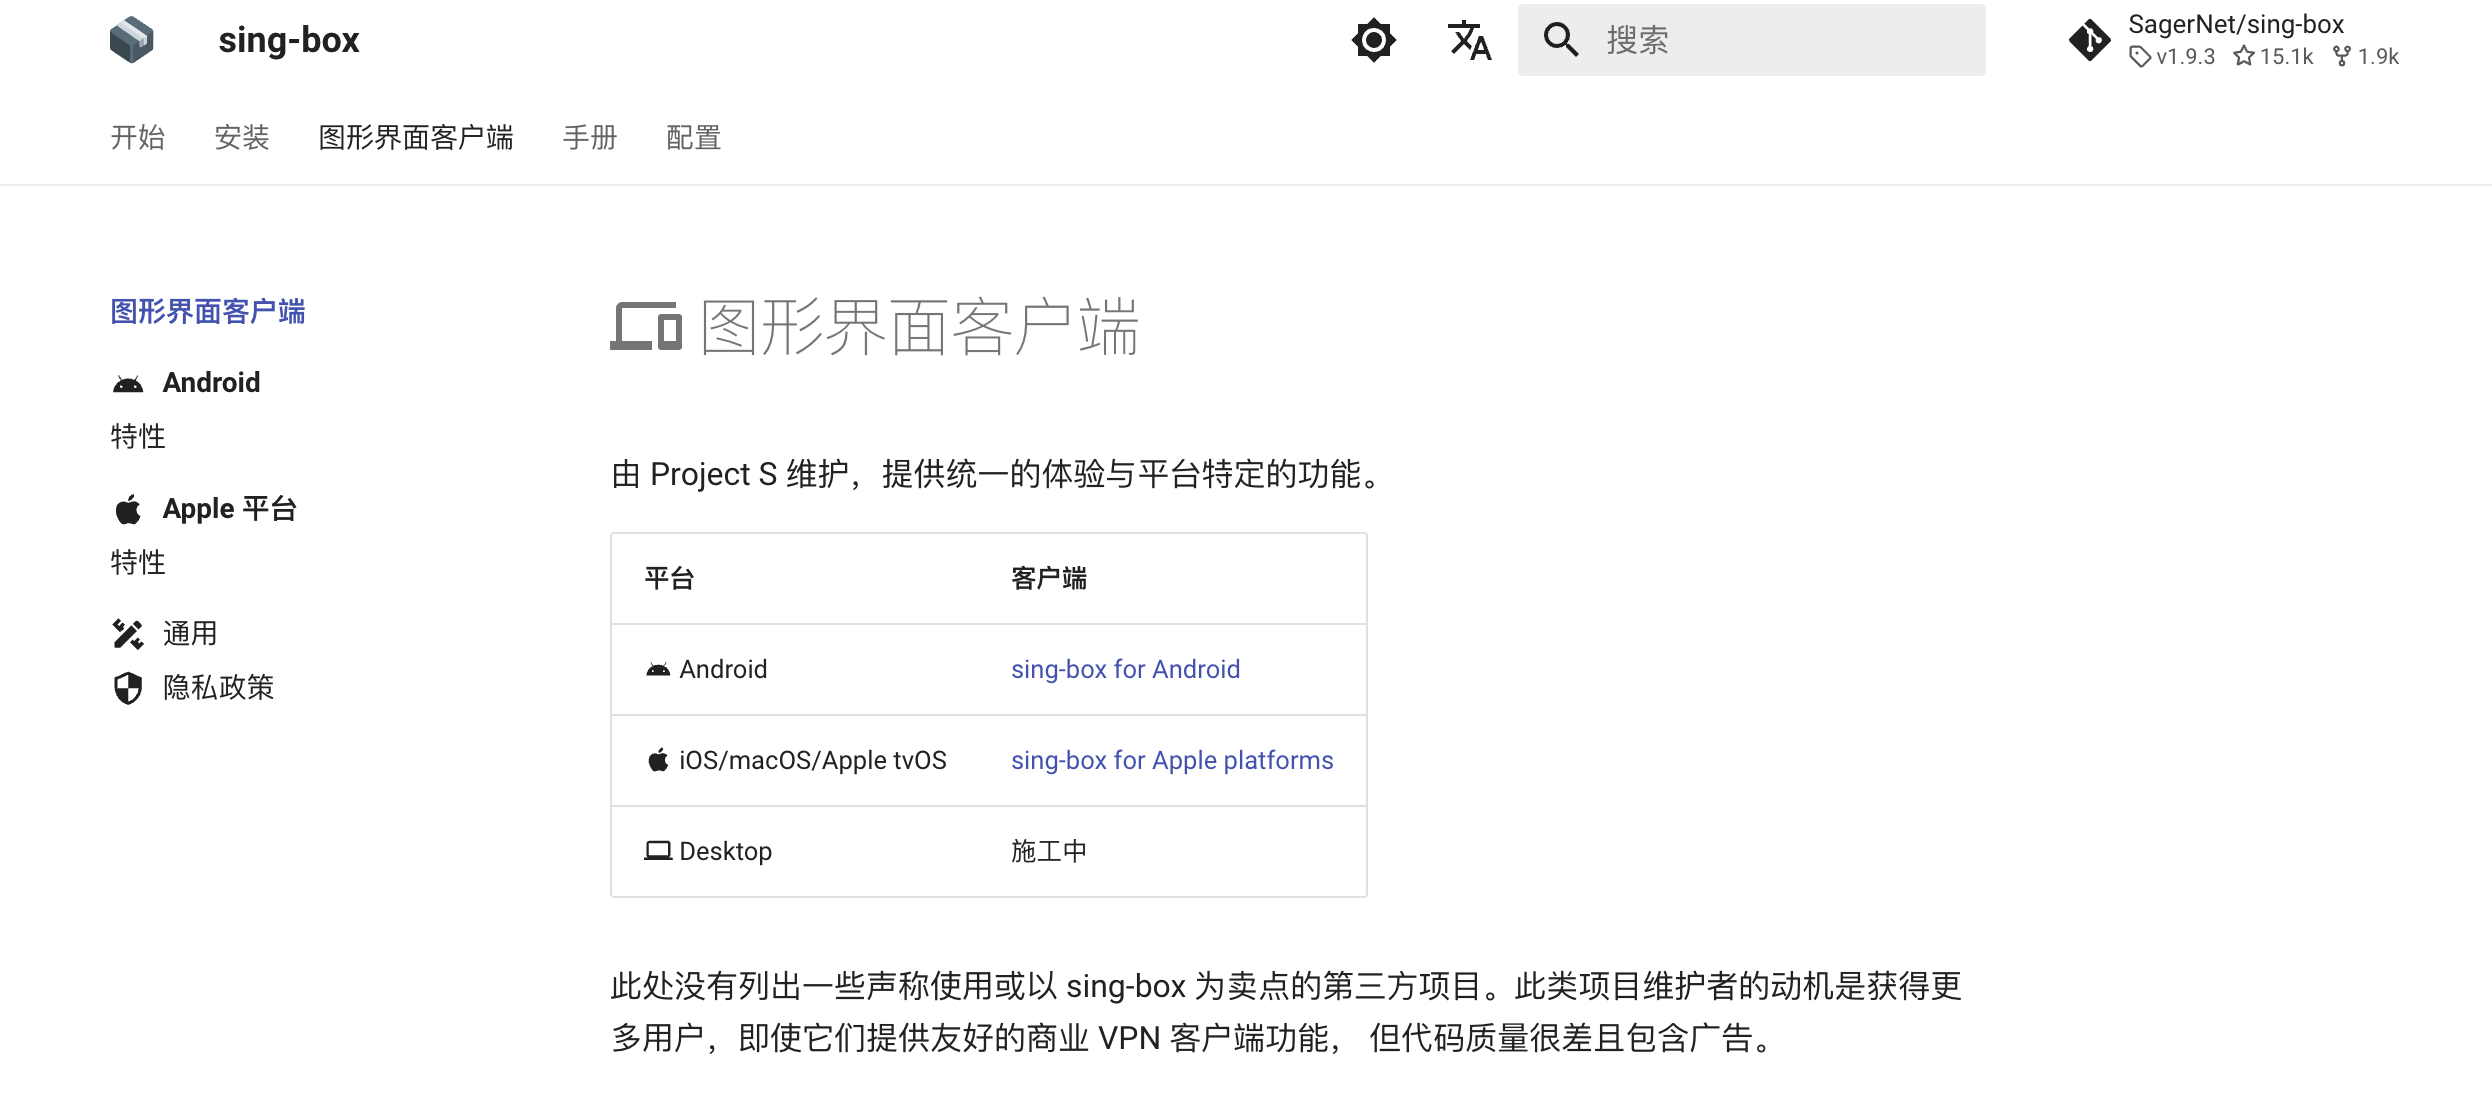Open the SagerNet/sing-box repository link
Screen dimensions: 2492x1100
click(2234, 40)
